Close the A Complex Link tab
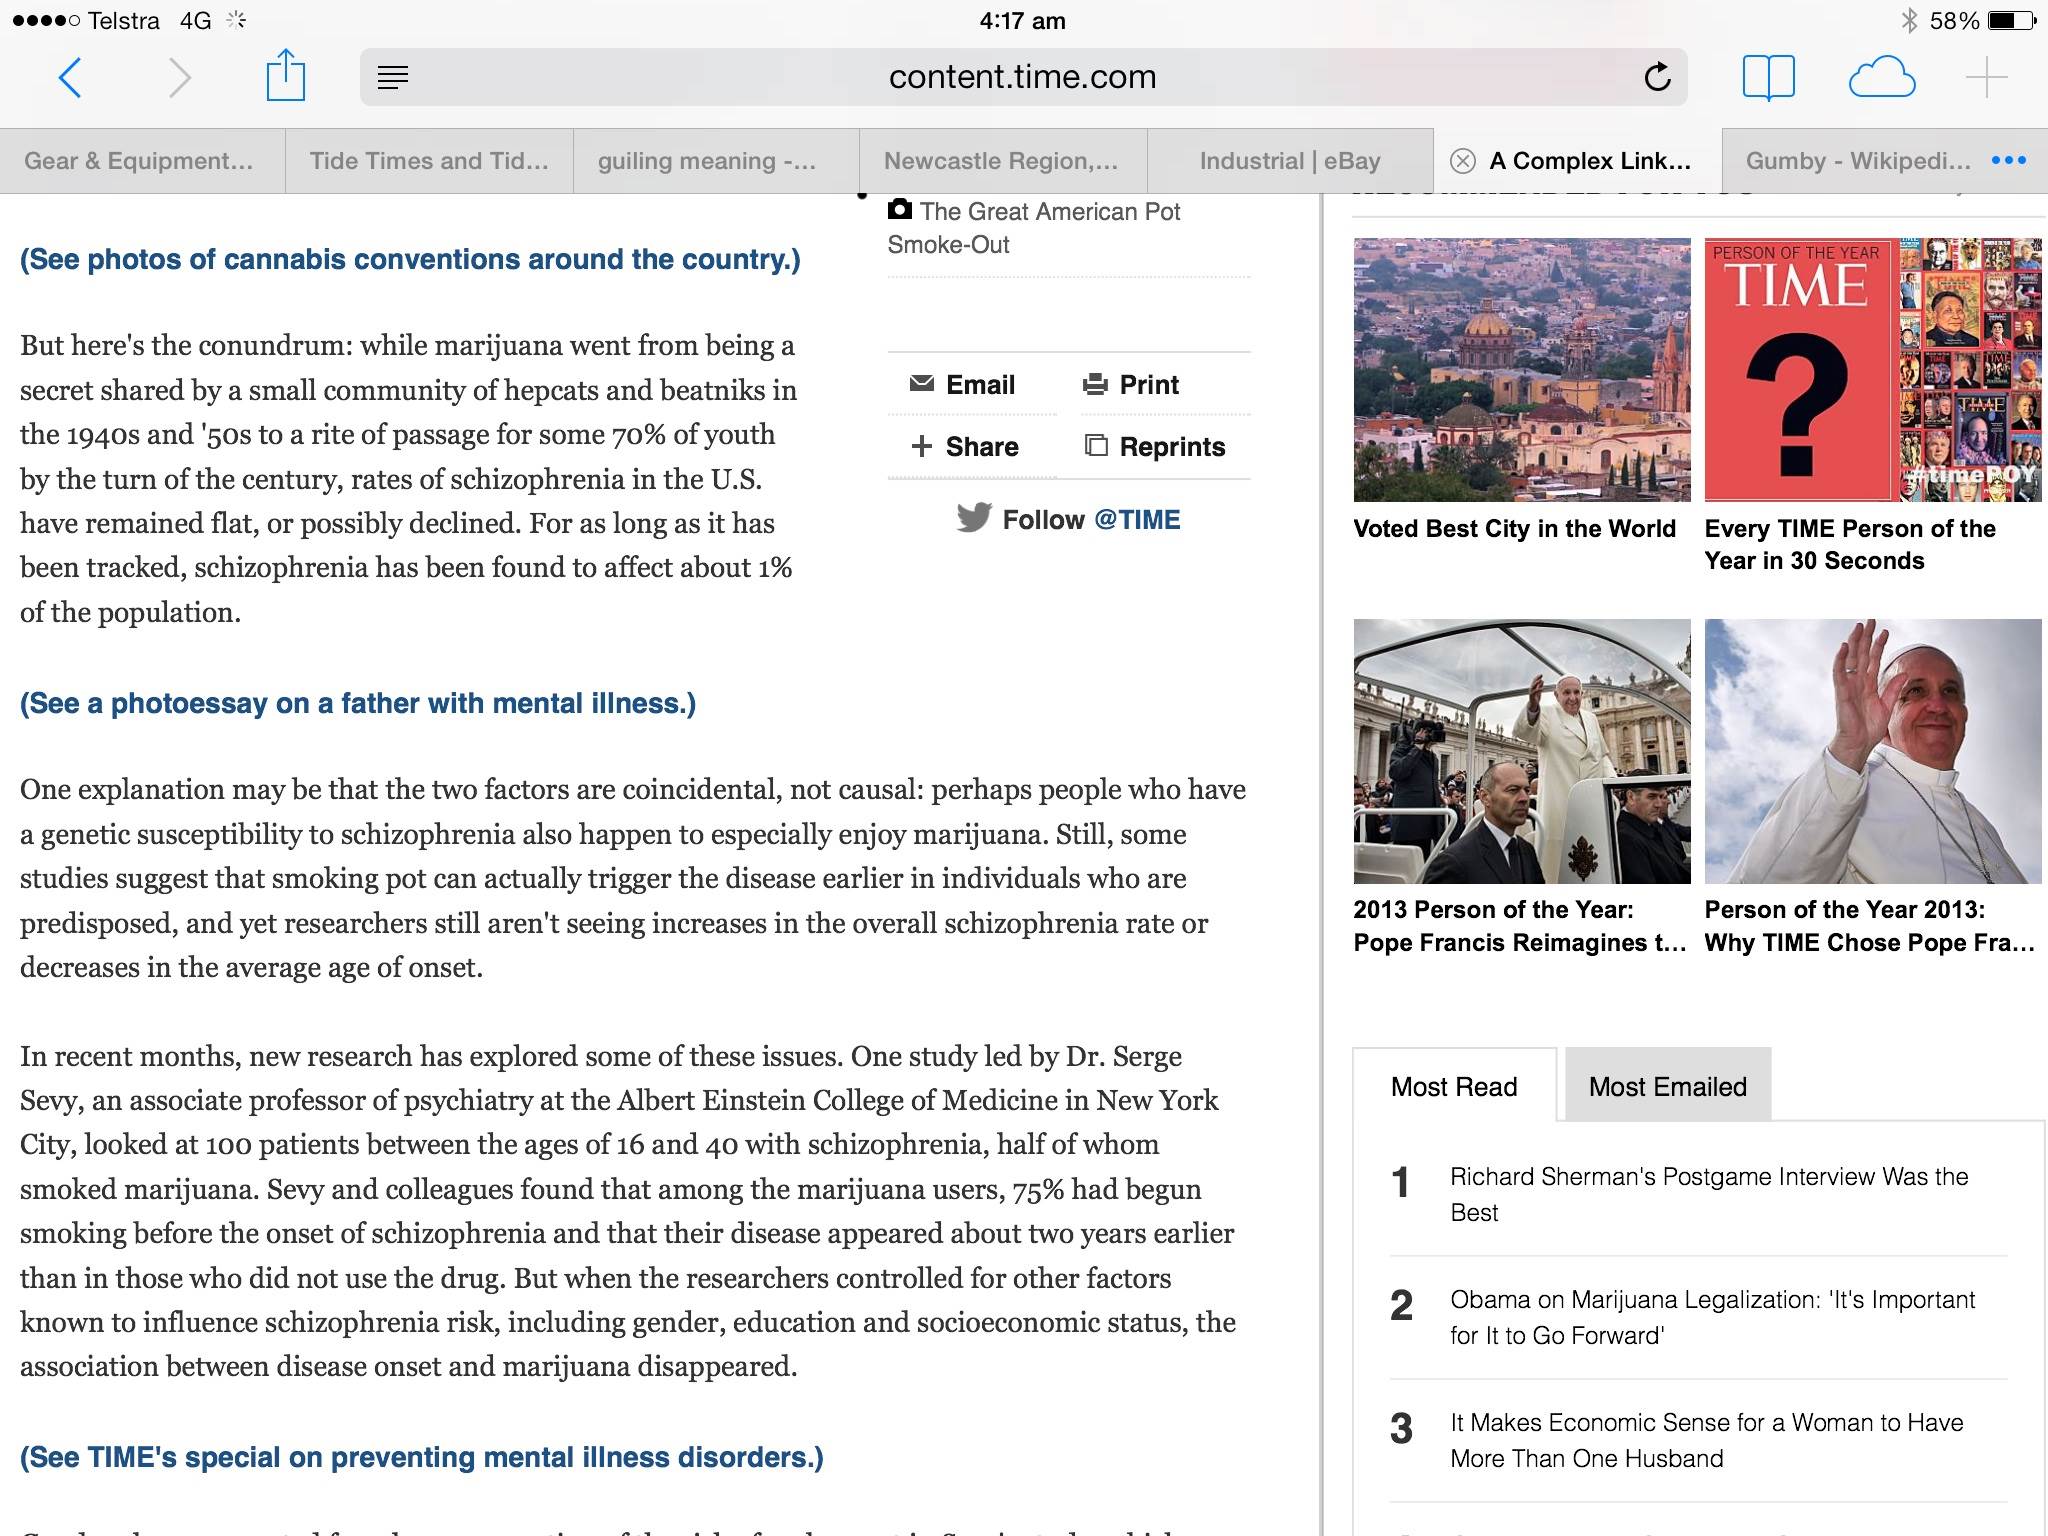 1463,161
